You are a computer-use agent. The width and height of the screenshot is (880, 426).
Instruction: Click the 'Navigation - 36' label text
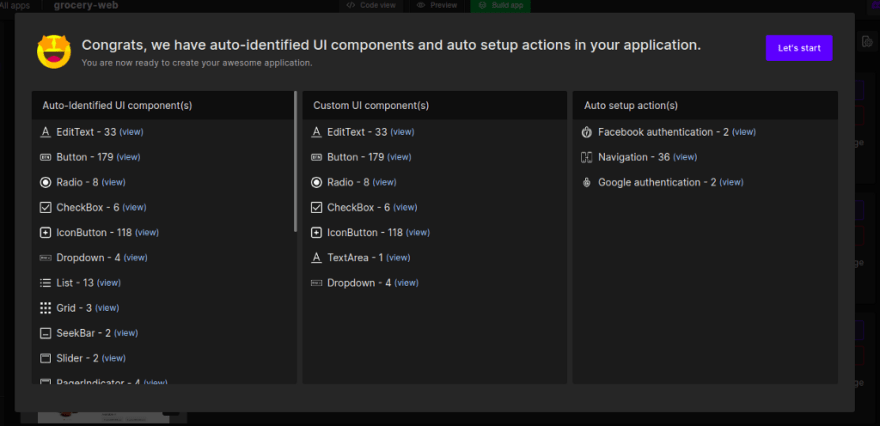pyautogui.click(x=634, y=157)
